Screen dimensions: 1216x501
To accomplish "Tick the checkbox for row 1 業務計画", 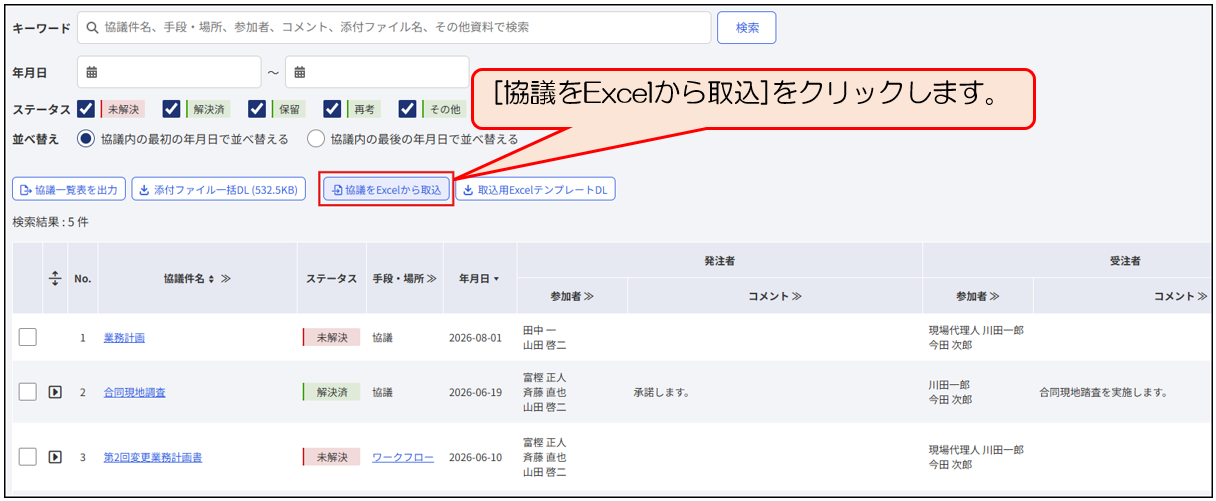I will 28,338.
